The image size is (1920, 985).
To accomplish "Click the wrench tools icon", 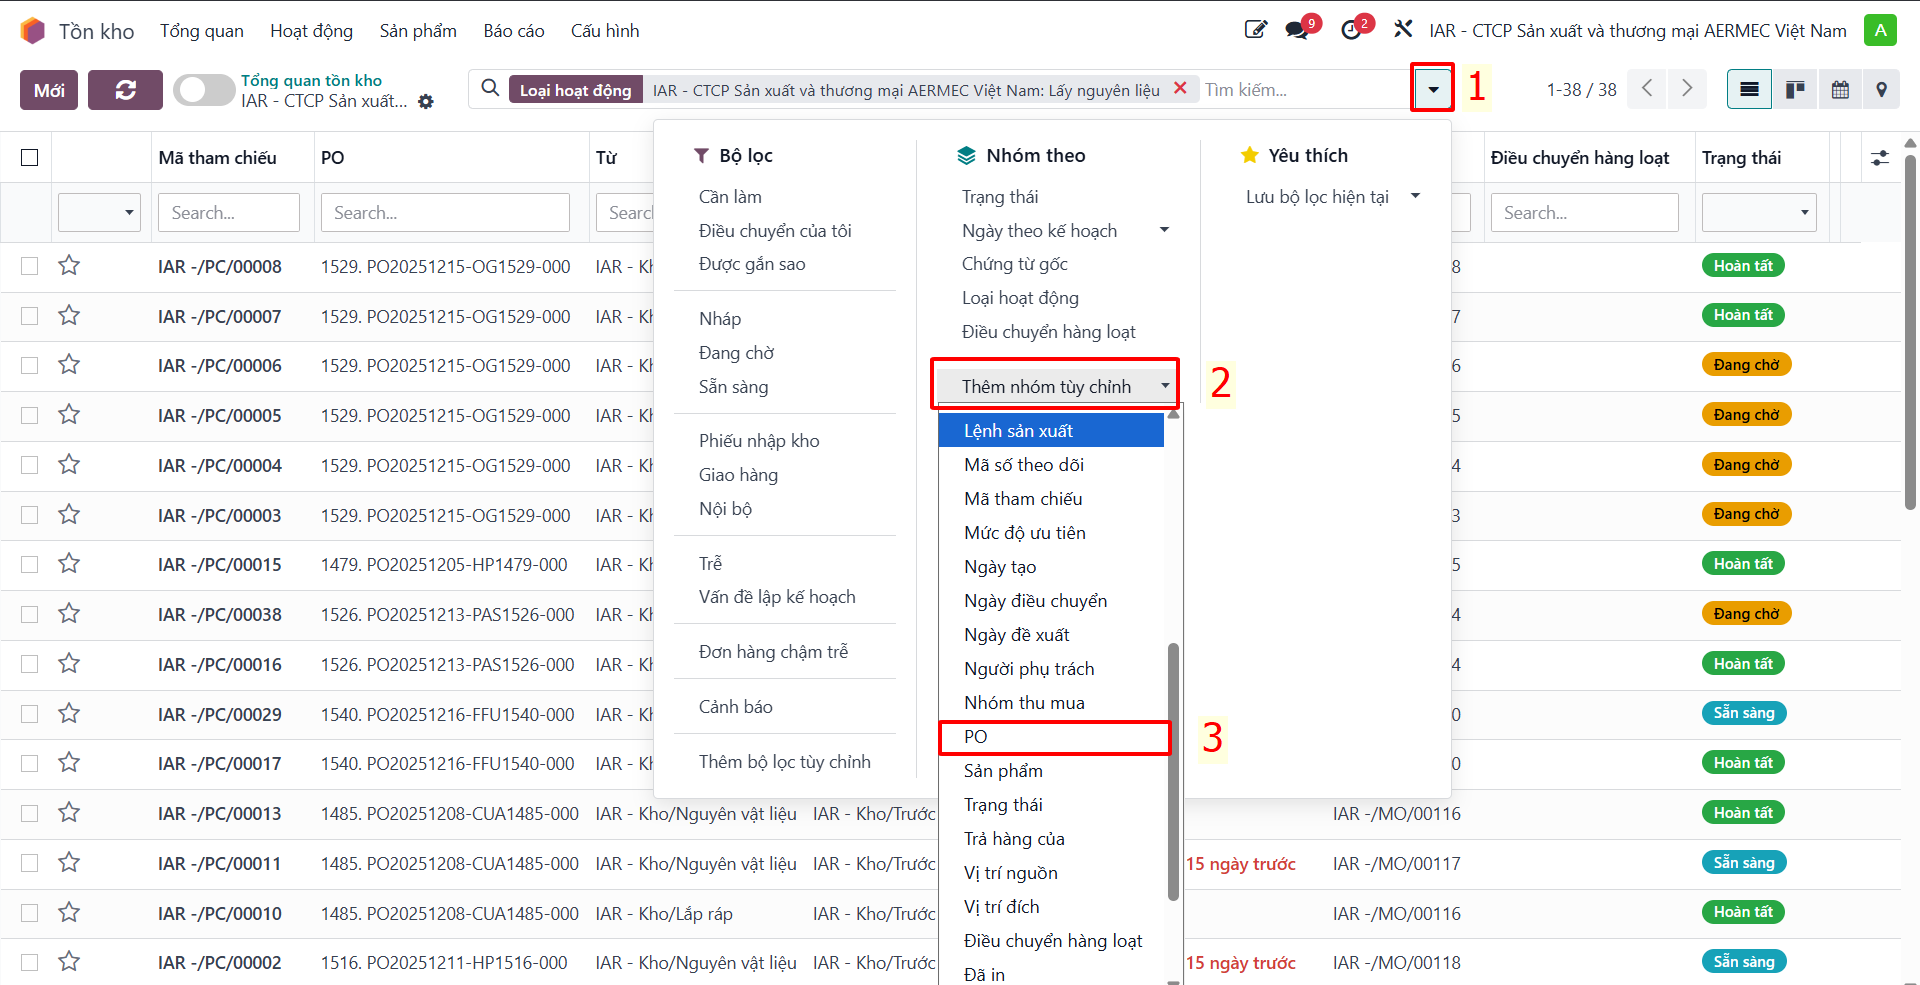I will pos(1403,30).
